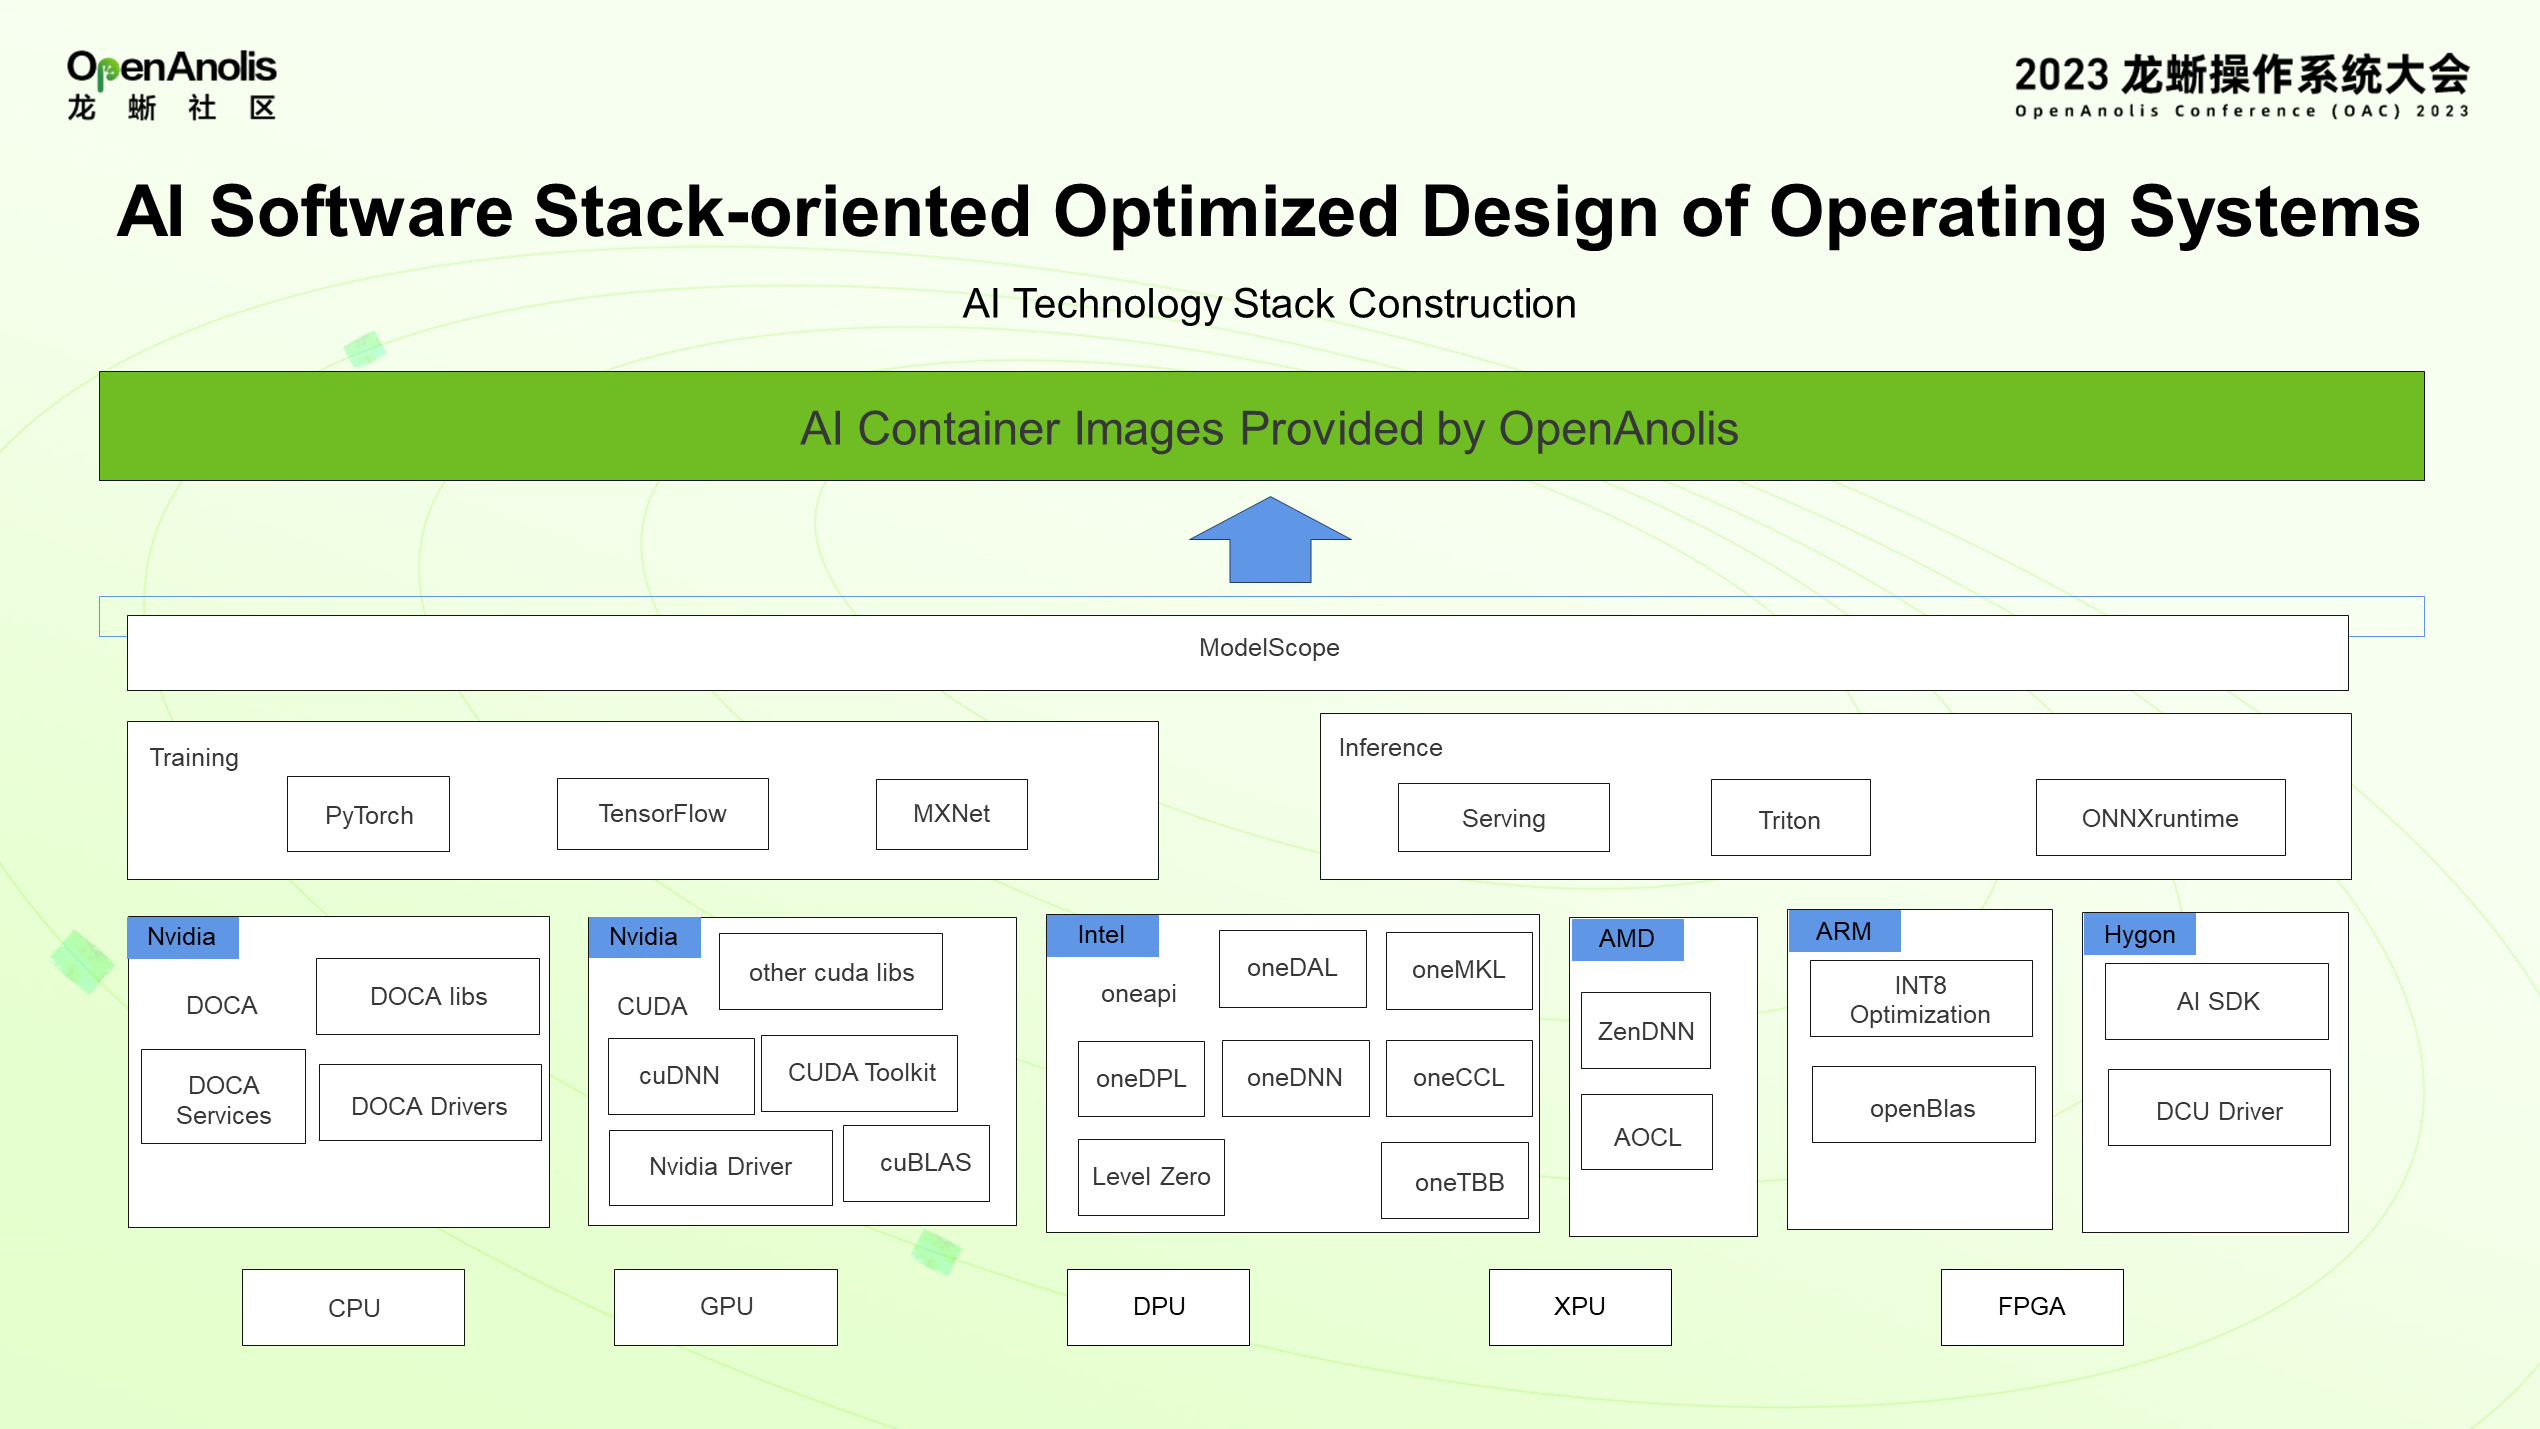Viewport: 2540px width, 1429px height.
Task: Select the Level Zero box
Action: (1151, 1178)
